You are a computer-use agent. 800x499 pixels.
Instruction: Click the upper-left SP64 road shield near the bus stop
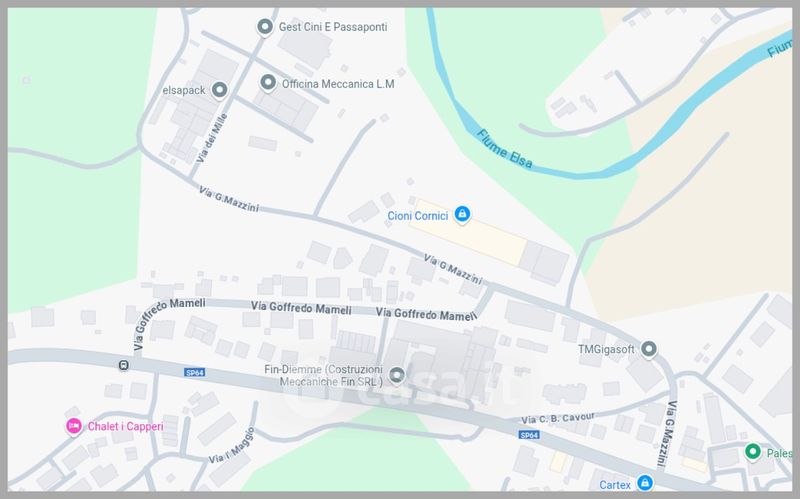[194, 372]
